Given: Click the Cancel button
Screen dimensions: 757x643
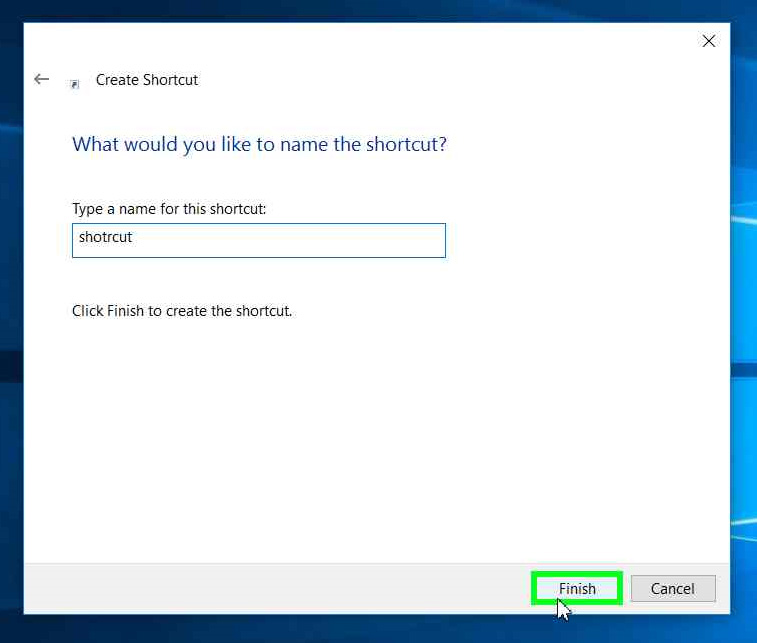Looking at the screenshot, I should [673, 588].
